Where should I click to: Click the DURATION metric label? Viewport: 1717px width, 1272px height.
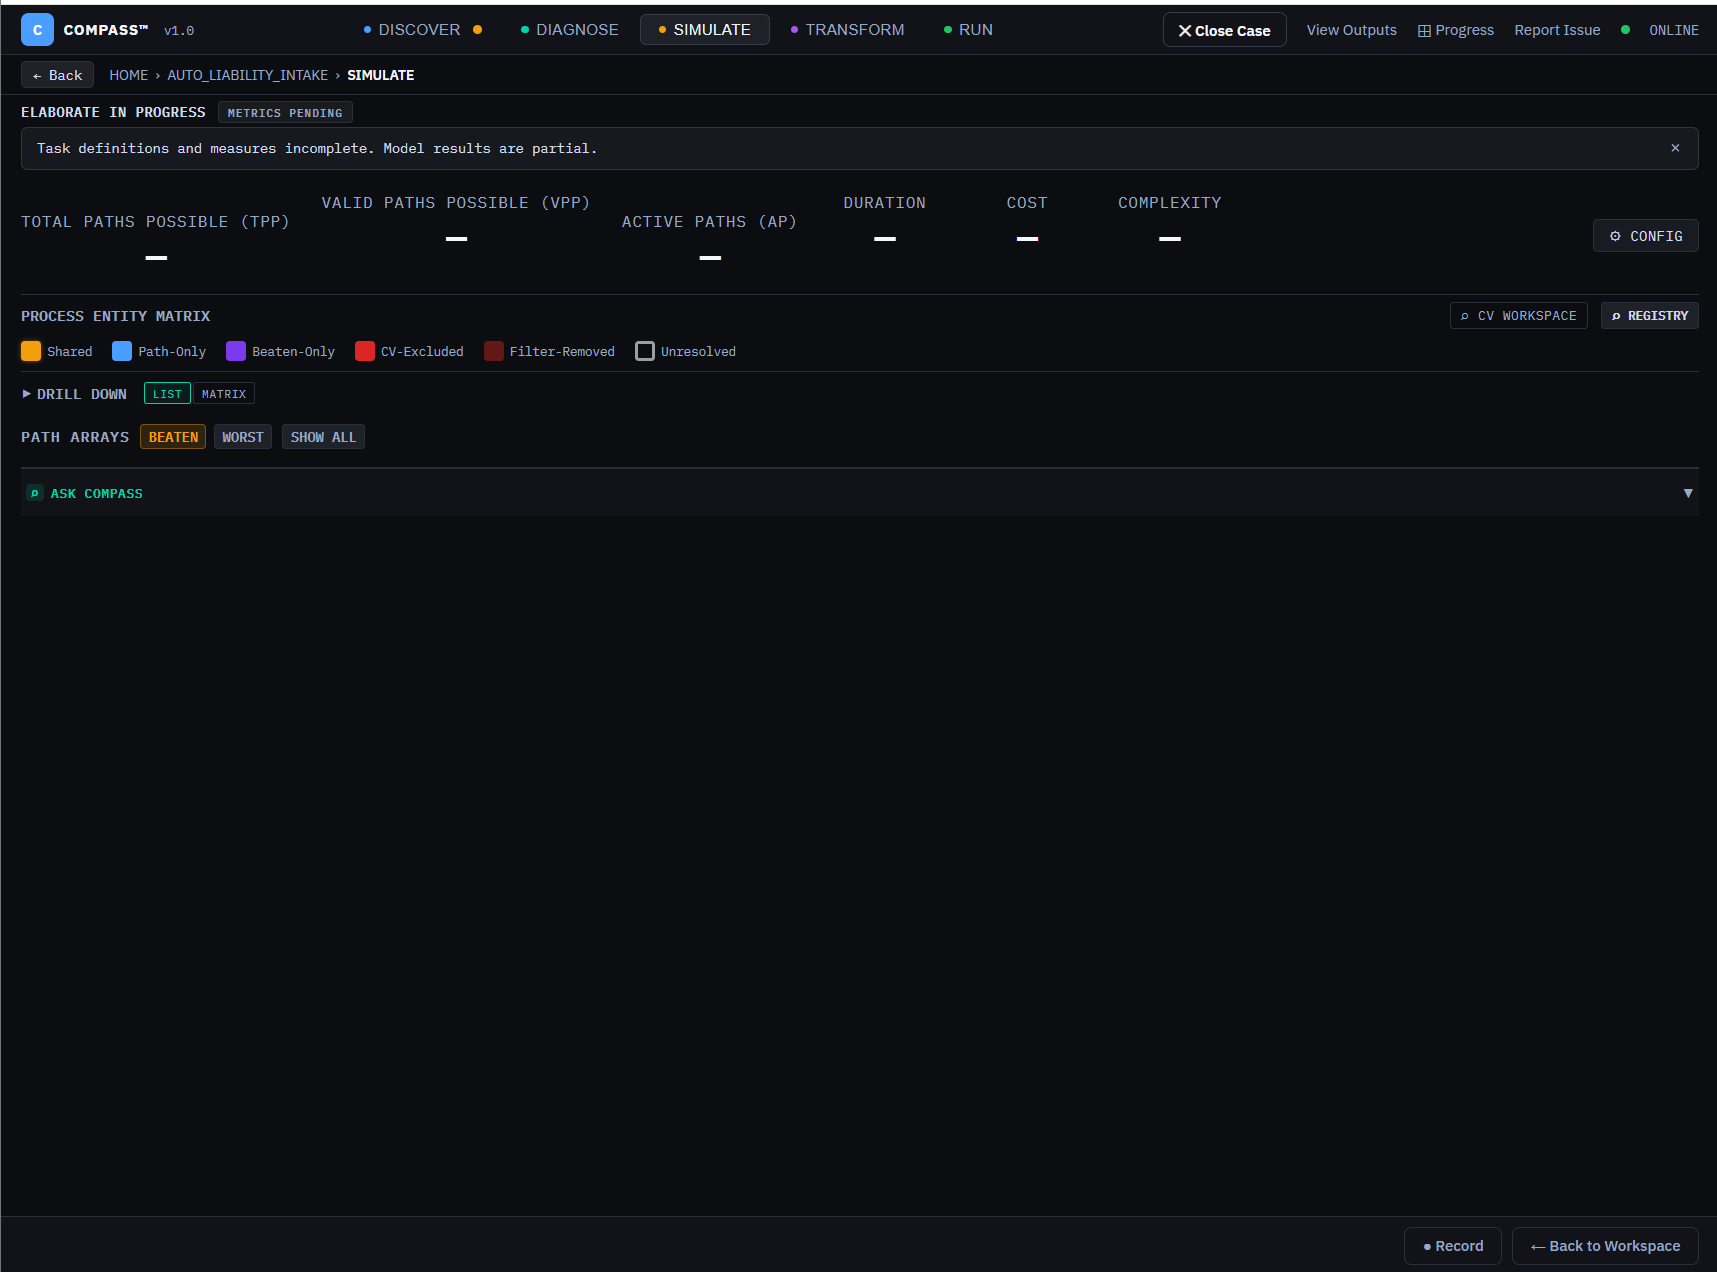click(884, 203)
